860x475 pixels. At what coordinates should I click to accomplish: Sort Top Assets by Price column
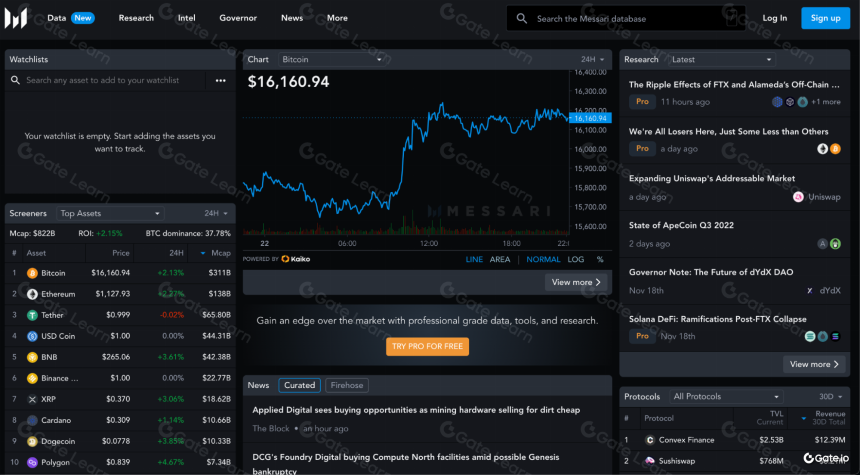coord(121,253)
